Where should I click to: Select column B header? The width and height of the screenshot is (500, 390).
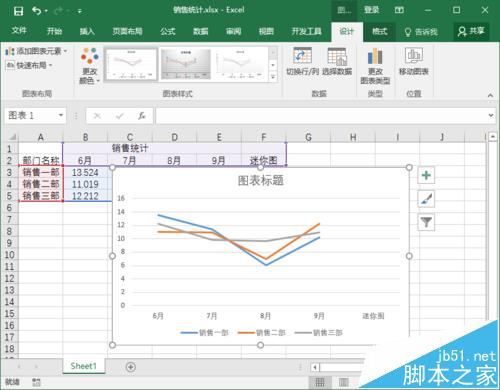click(x=85, y=137)
